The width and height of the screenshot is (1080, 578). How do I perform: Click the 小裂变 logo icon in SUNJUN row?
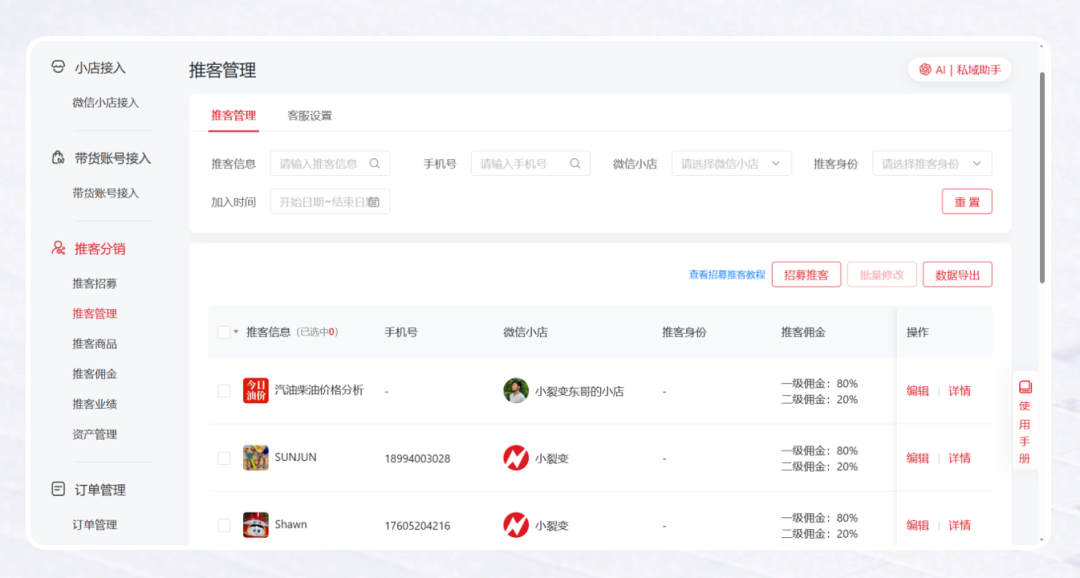tap(516, 458)
